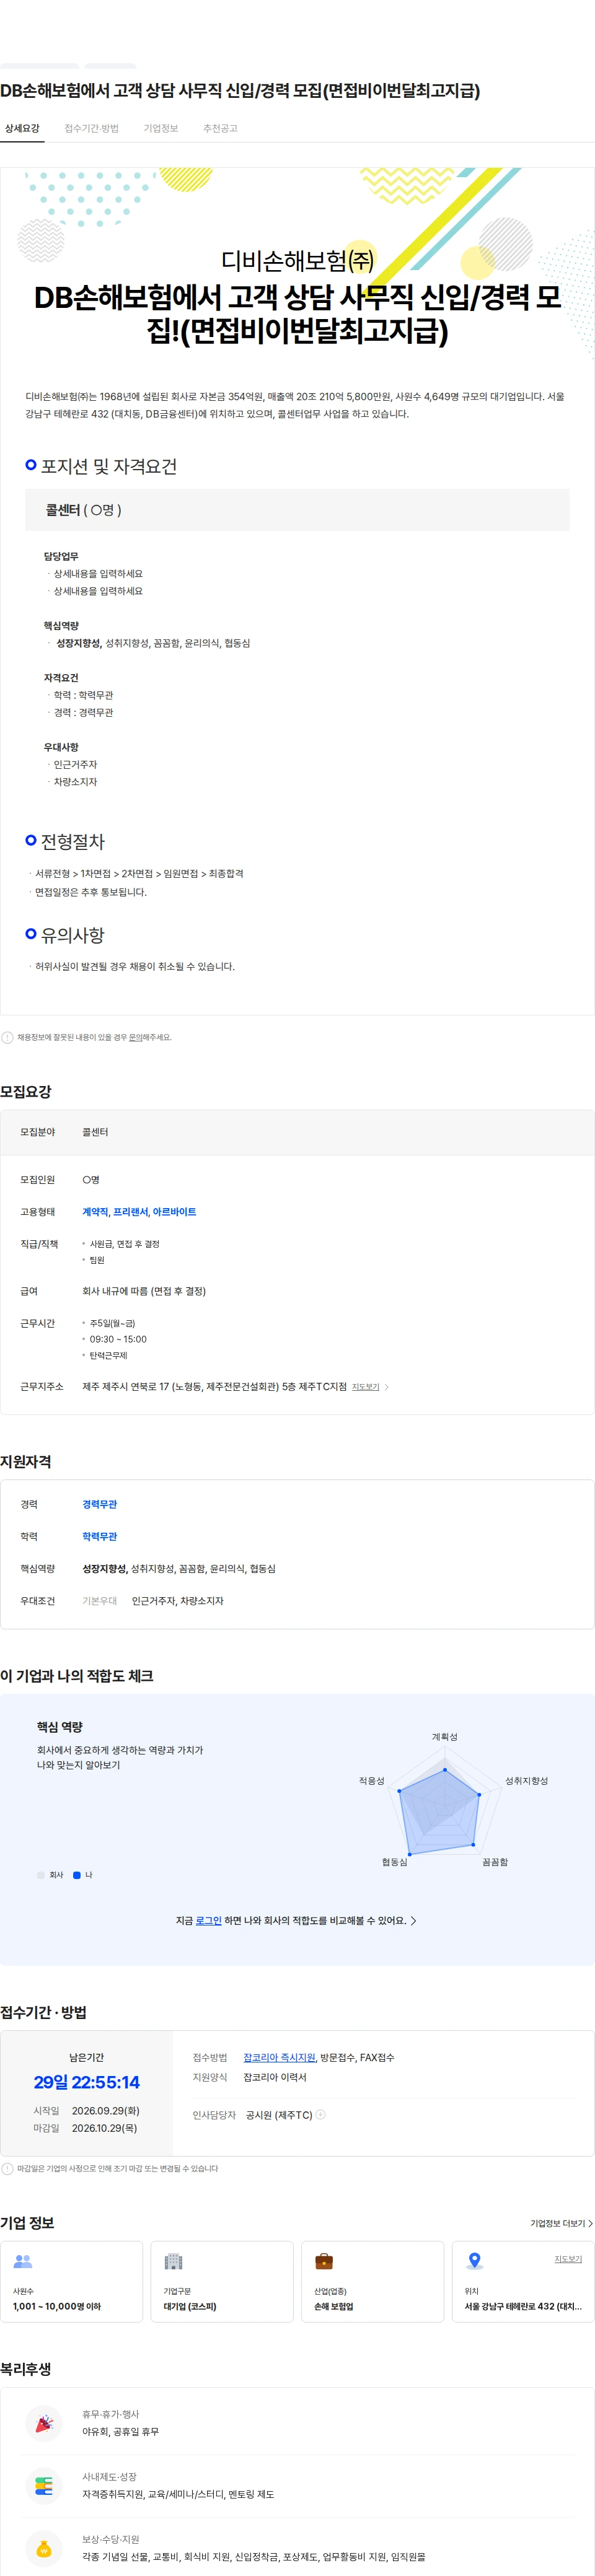Screen dimensions: 595x2576
Task: Click the radar chart polygon
Action: (x=439, y=1812)
